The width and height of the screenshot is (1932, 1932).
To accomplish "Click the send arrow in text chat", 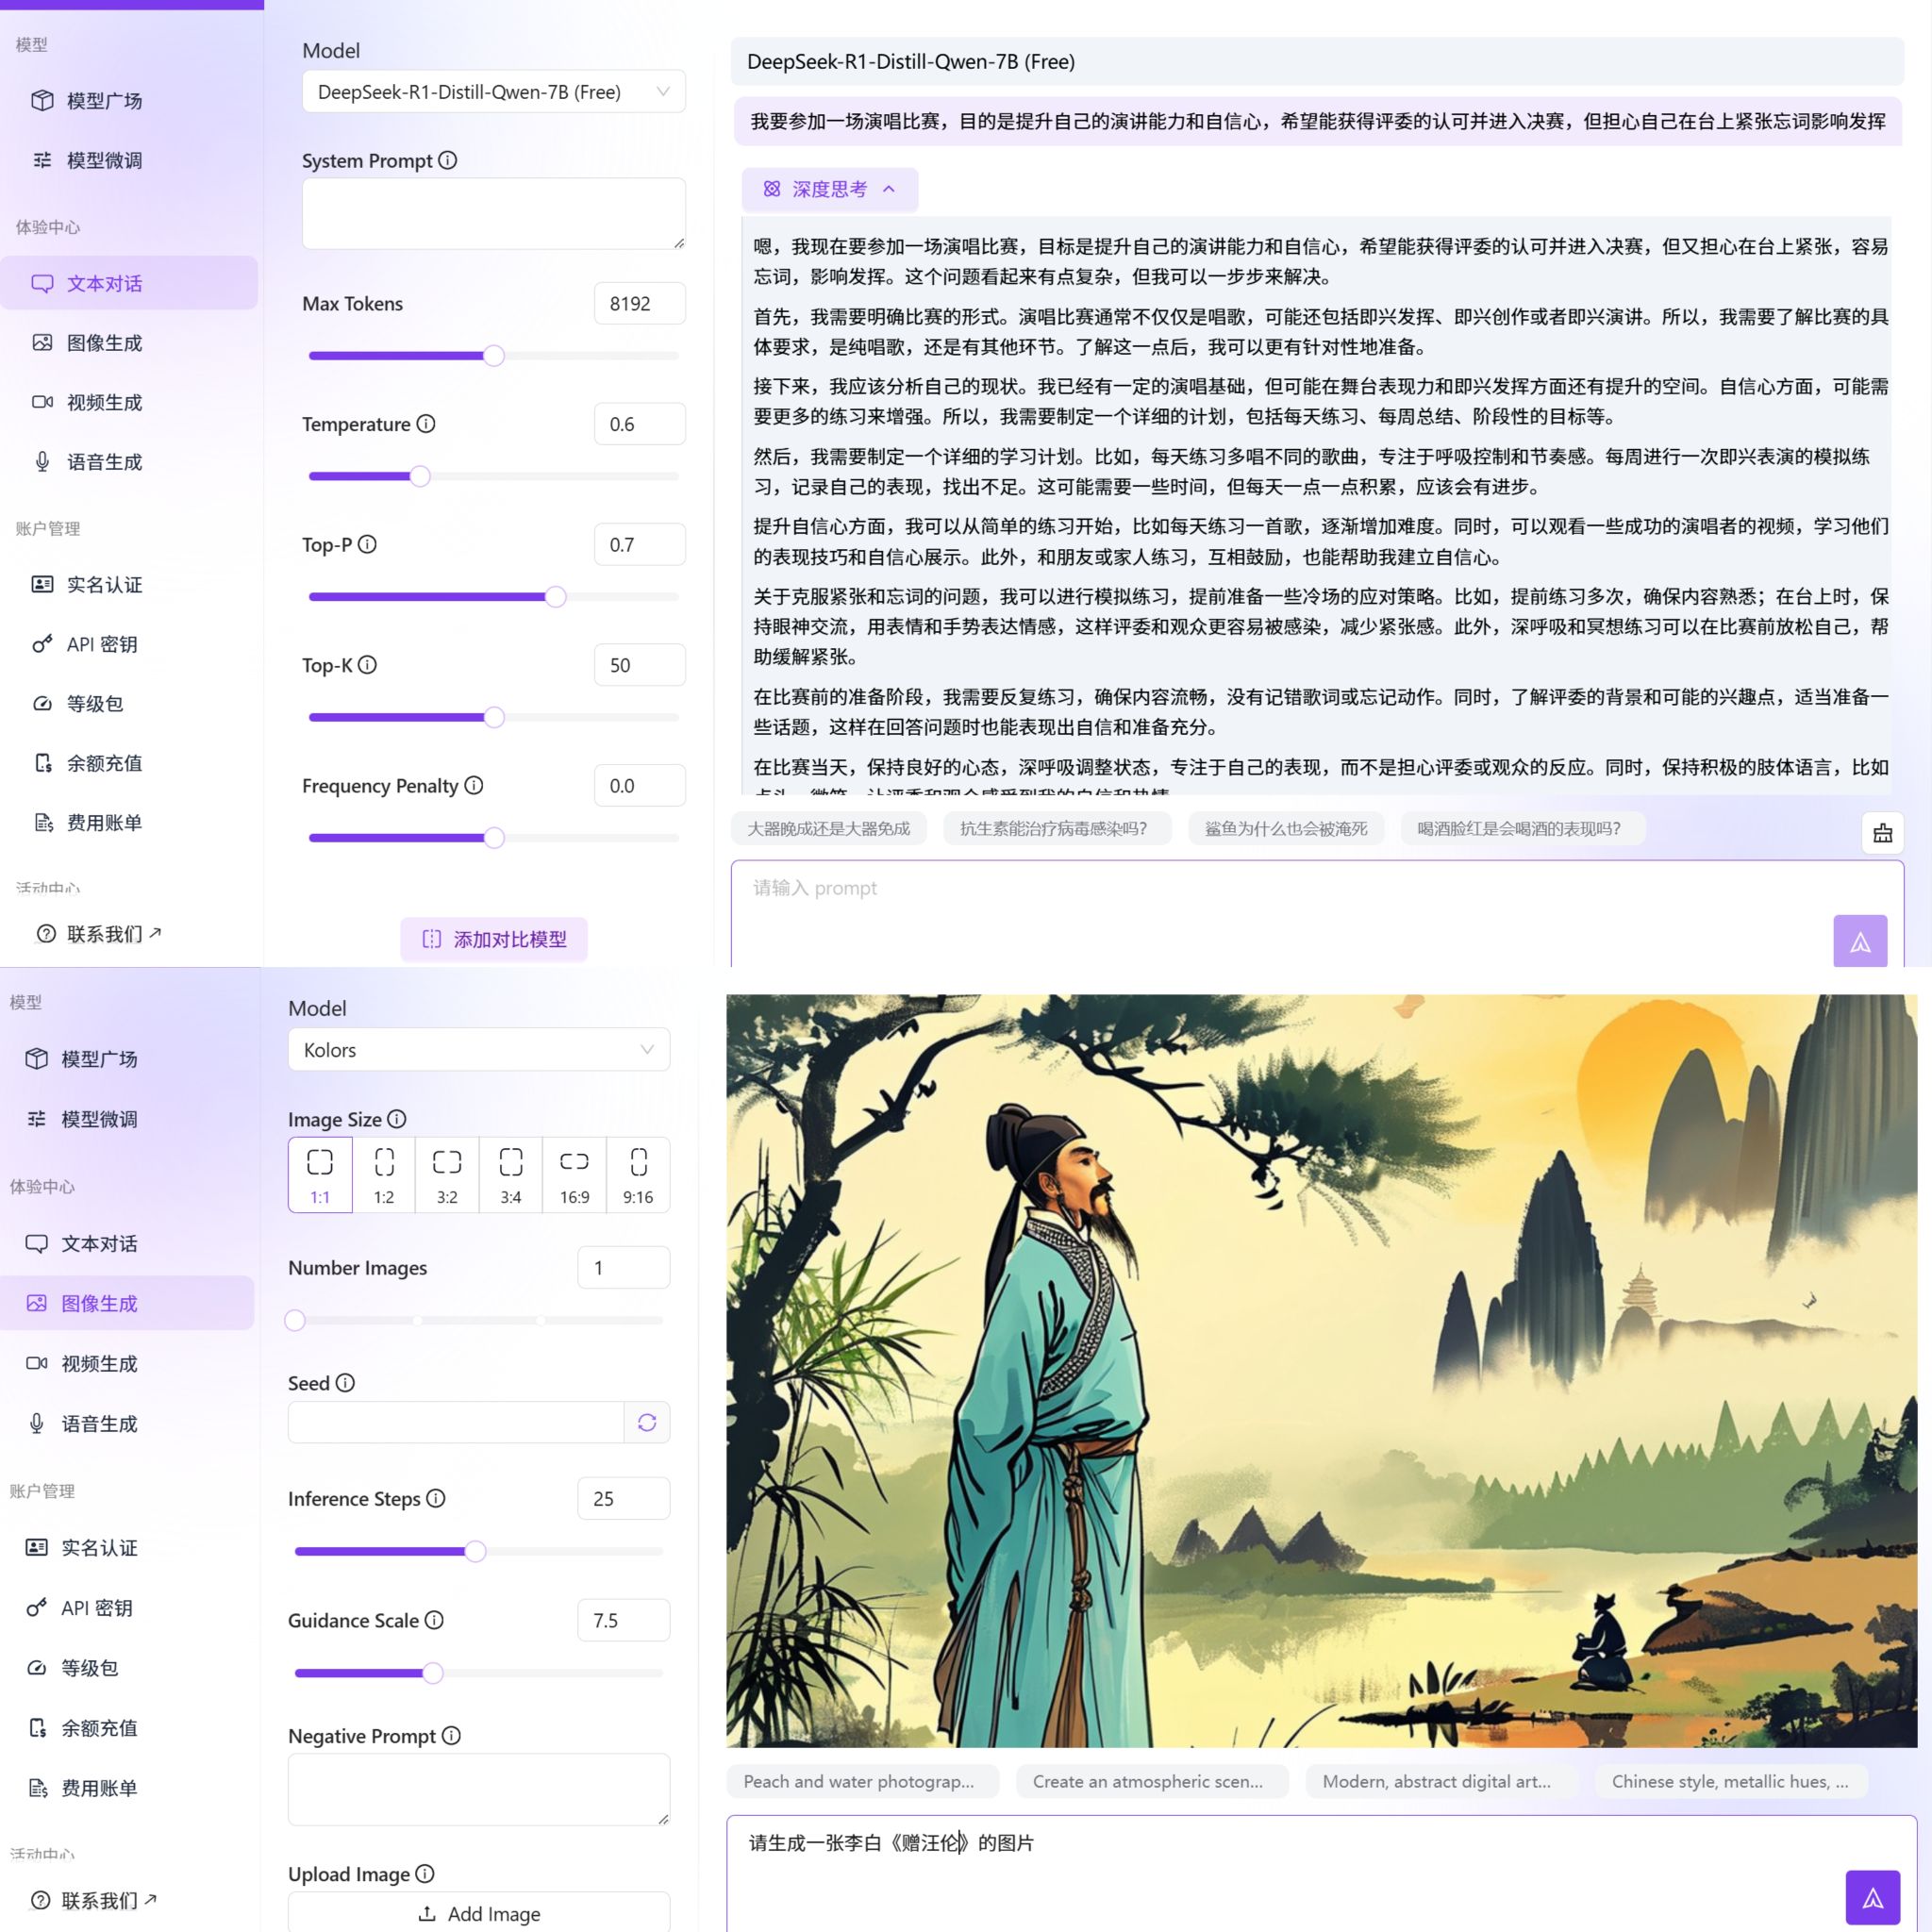I will pos(1859,941).
